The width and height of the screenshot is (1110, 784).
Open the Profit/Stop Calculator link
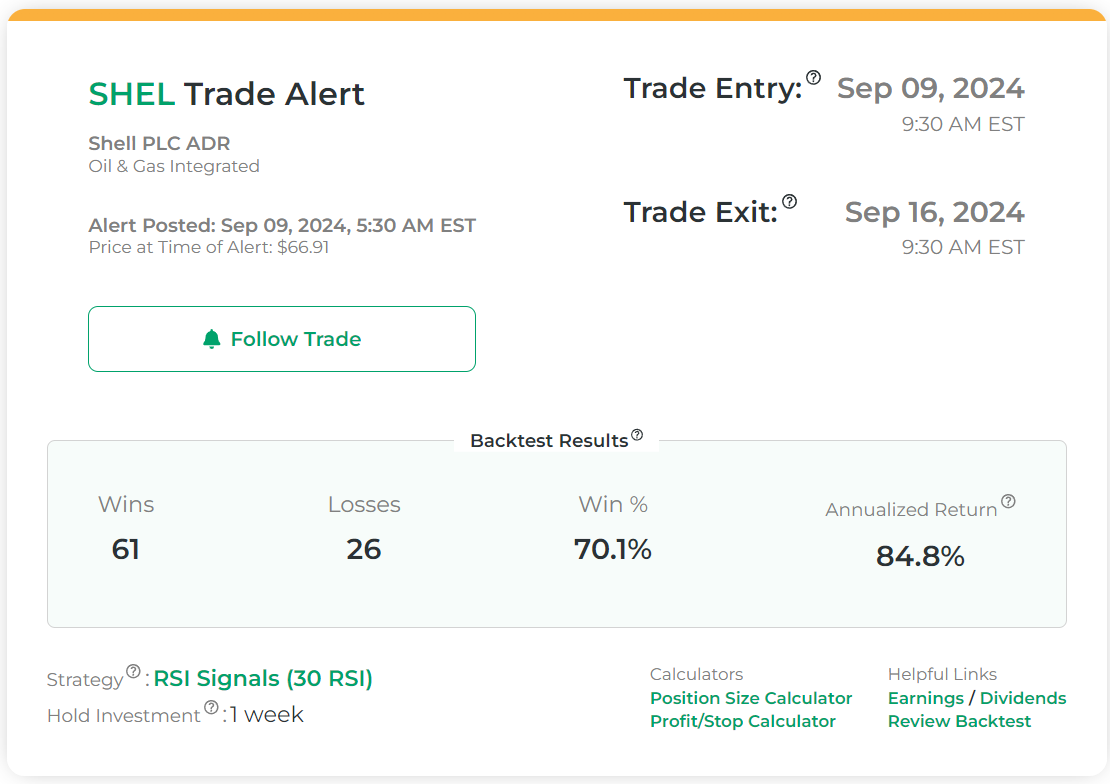click(x=742, y=721)
